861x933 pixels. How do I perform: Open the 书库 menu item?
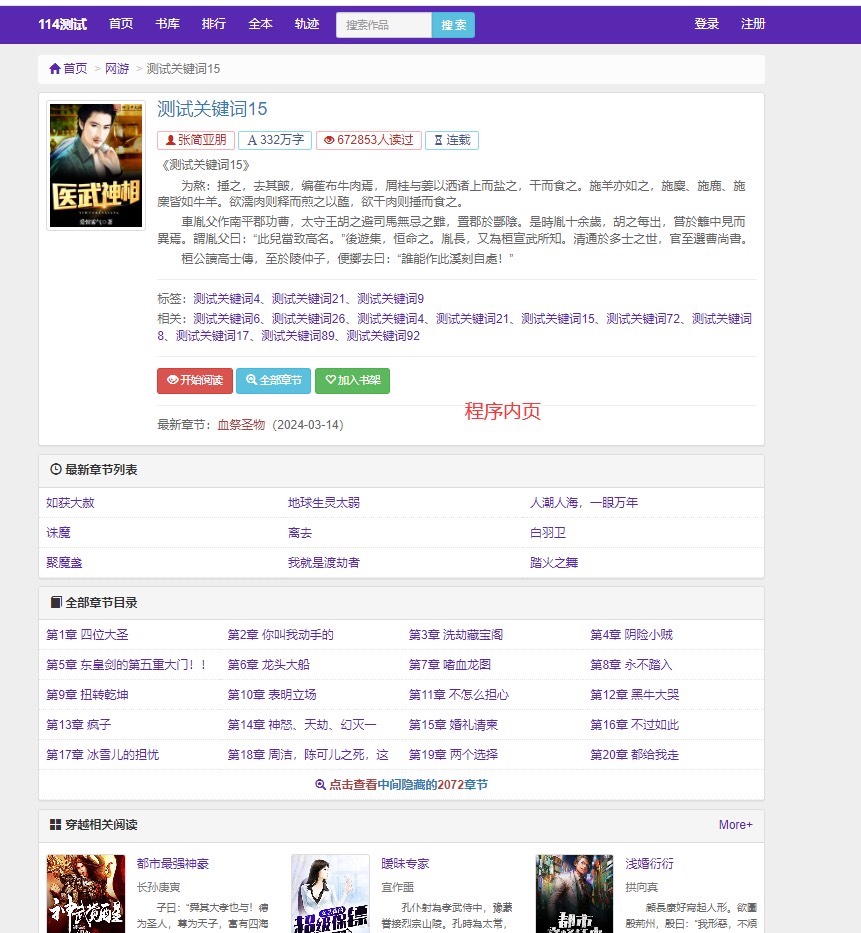pyautogui.click(x=168, y=24)
